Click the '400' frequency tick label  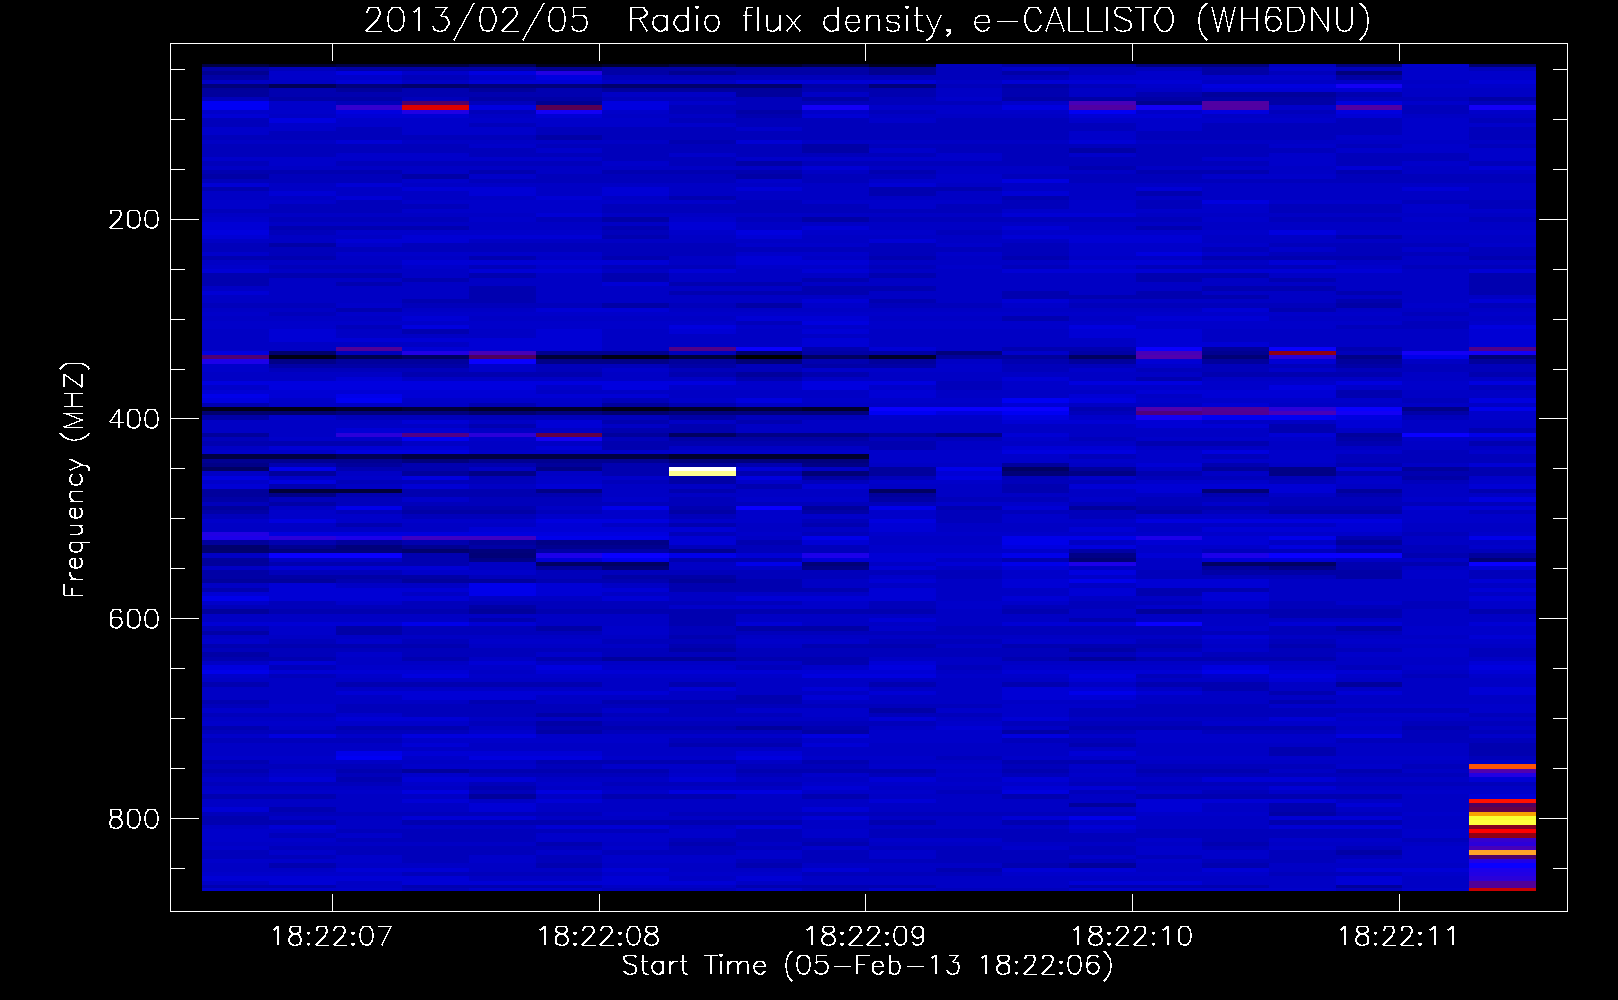(134, 419)
